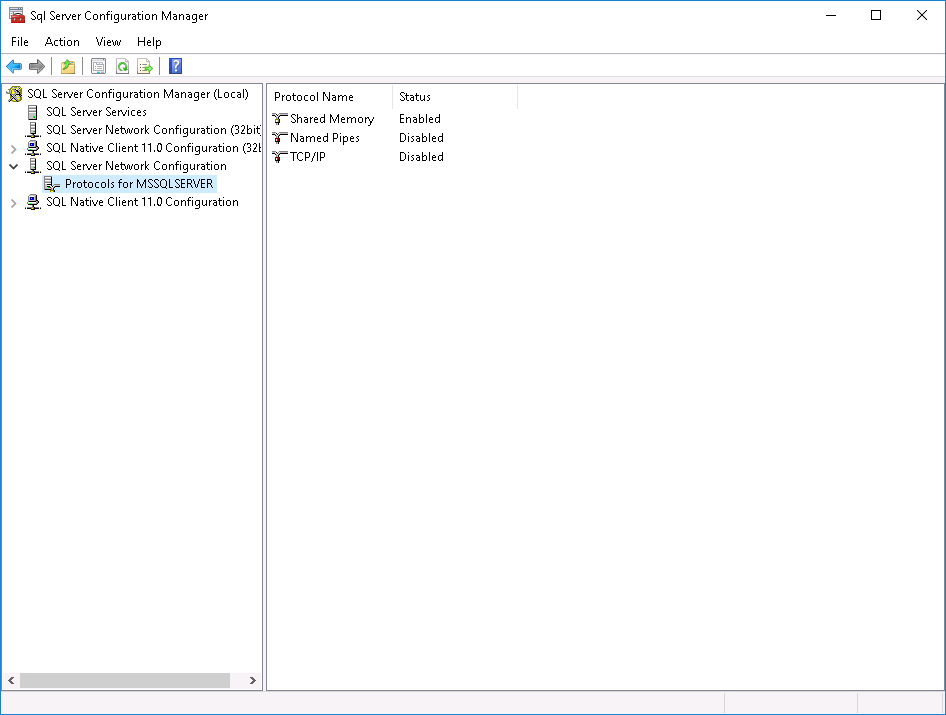Select the last SQL Native Client 11.0 Configuration label
The image size is (946, 715).
pos(142,202)
